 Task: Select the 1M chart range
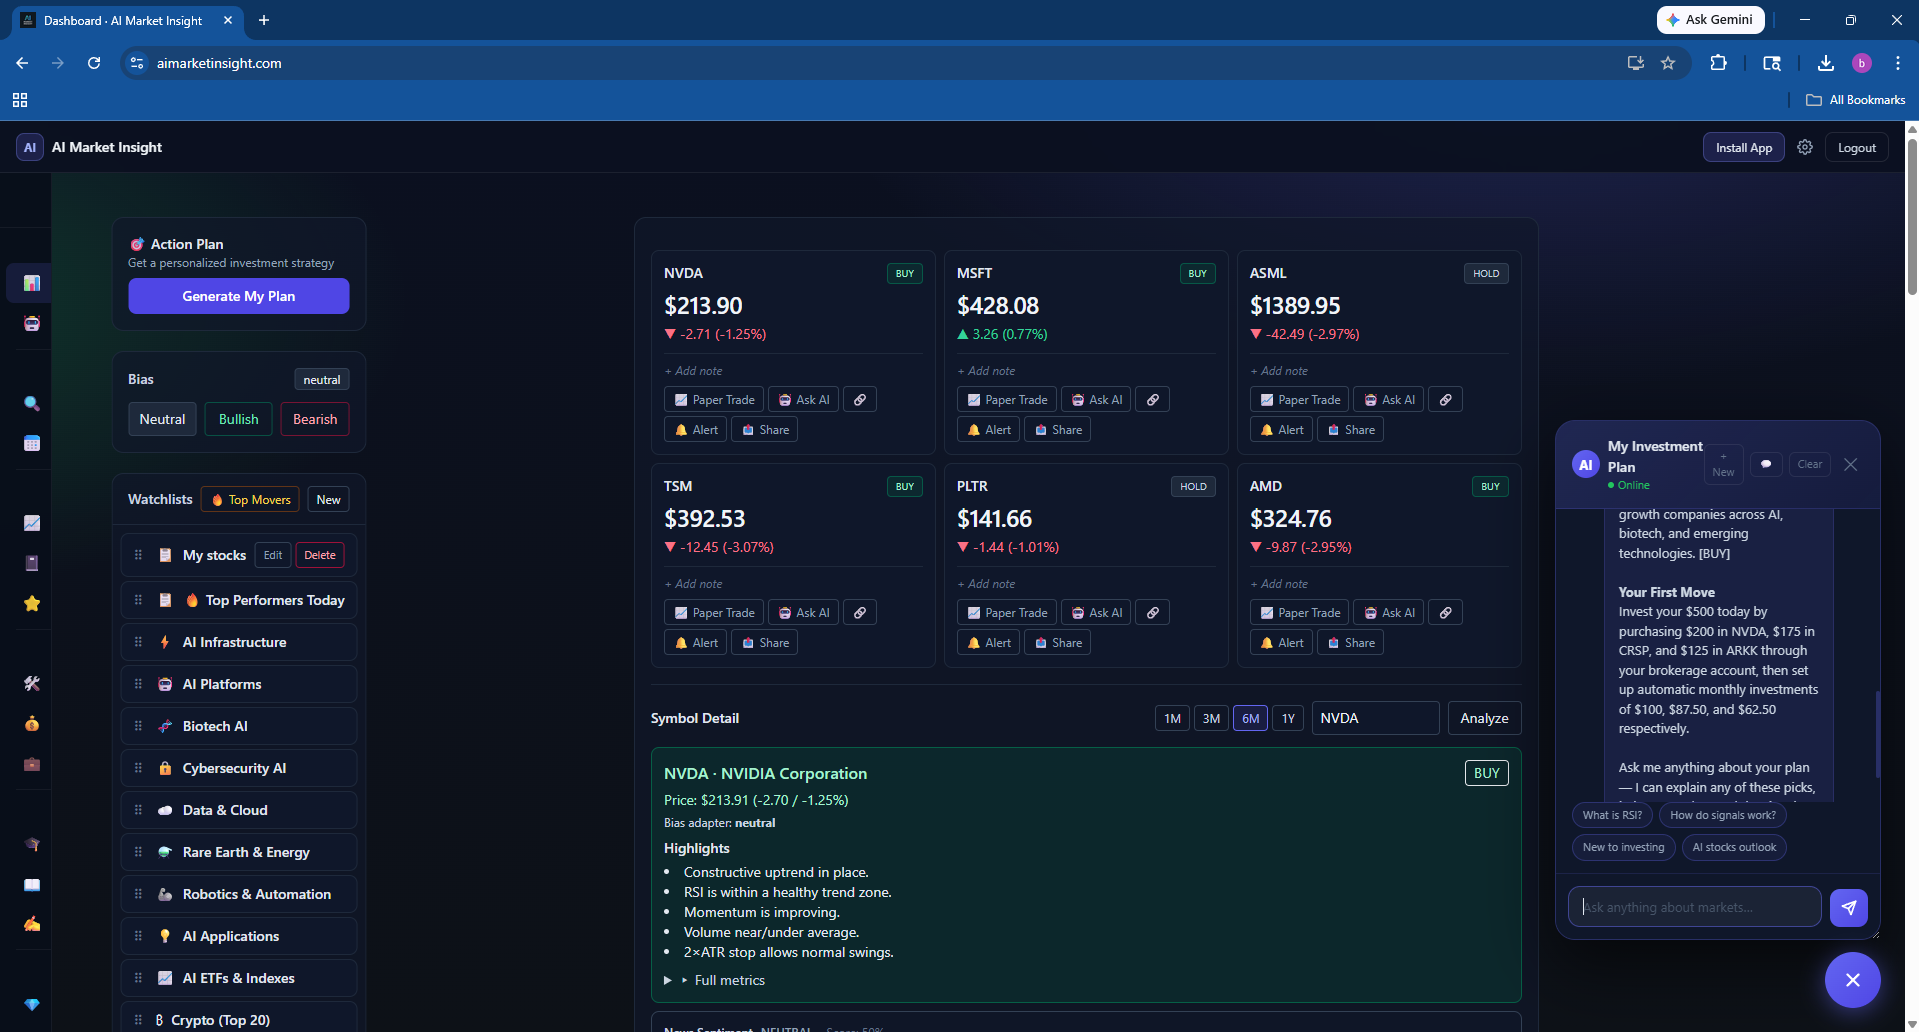[x=1172, y=718]
